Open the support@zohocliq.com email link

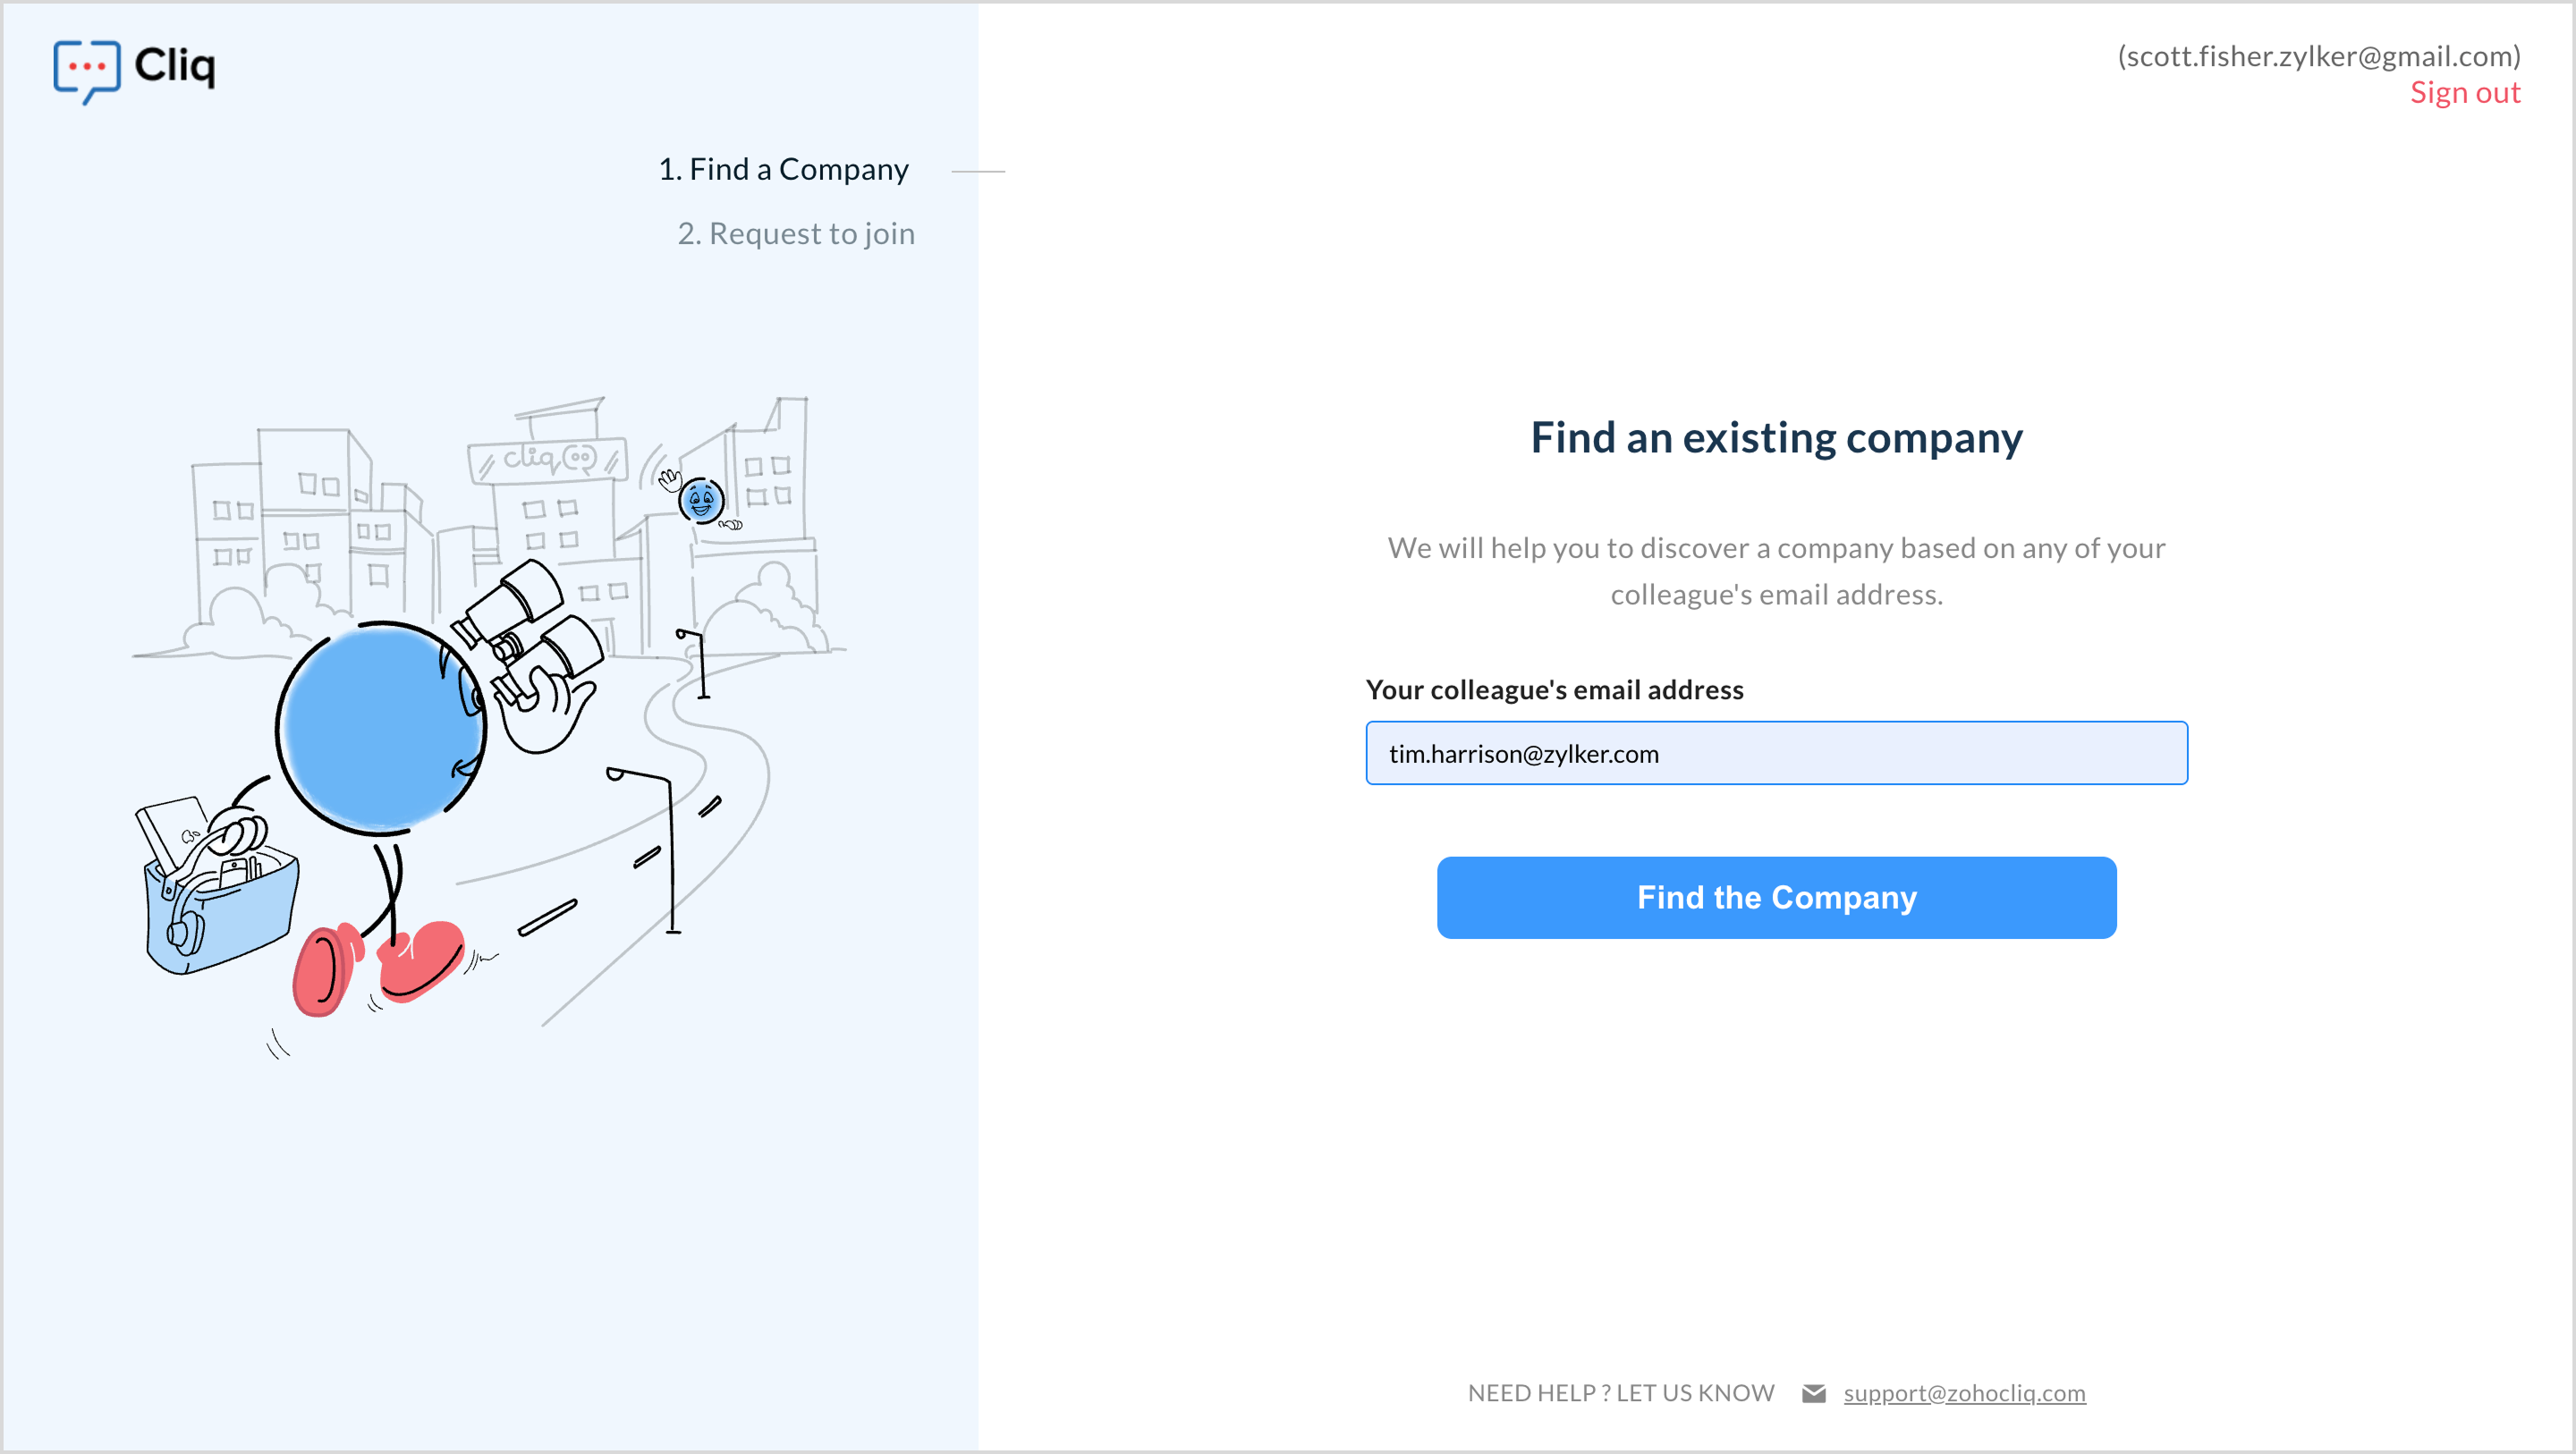[1964, 1393]
